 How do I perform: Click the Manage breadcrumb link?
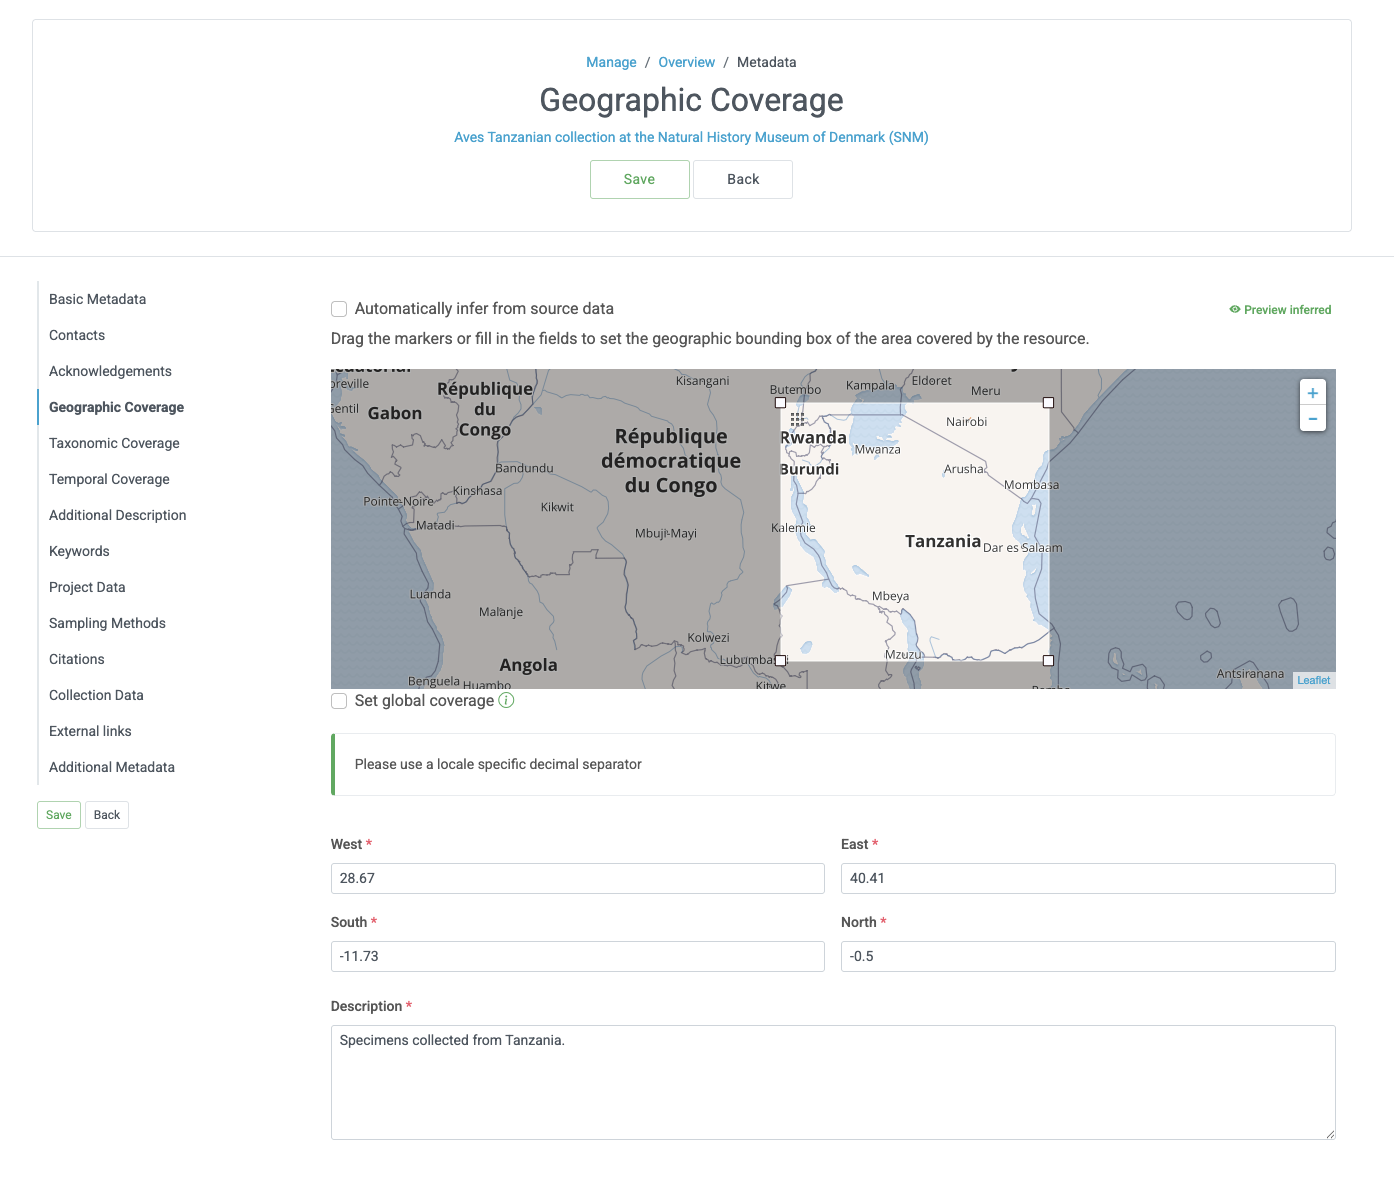[x=610, y=62]
